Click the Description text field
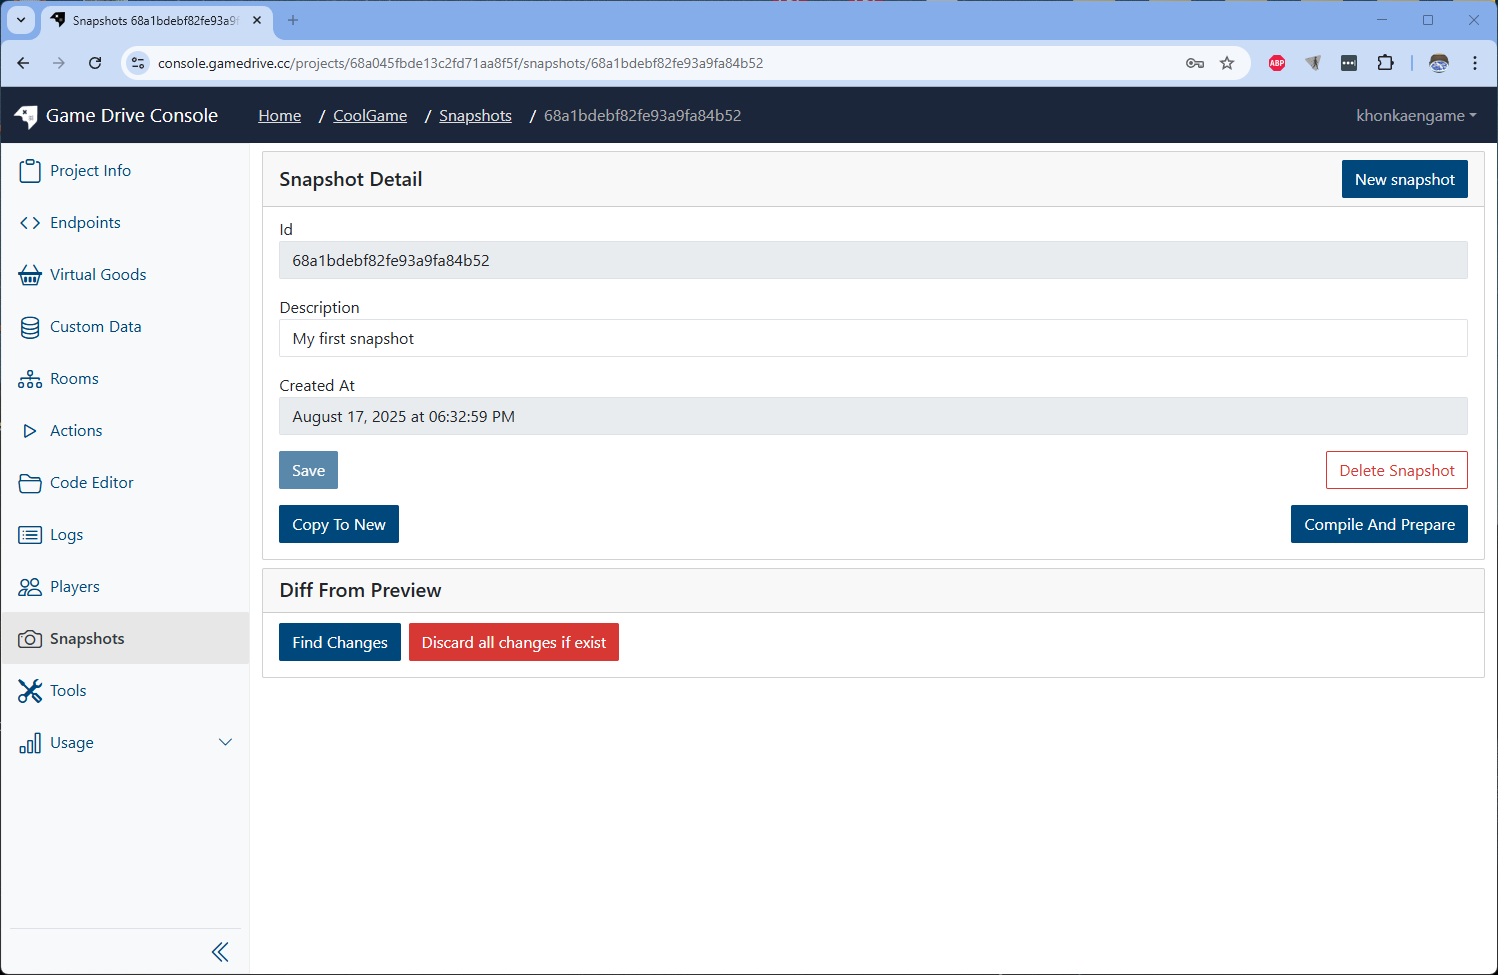 pos(872,339)
